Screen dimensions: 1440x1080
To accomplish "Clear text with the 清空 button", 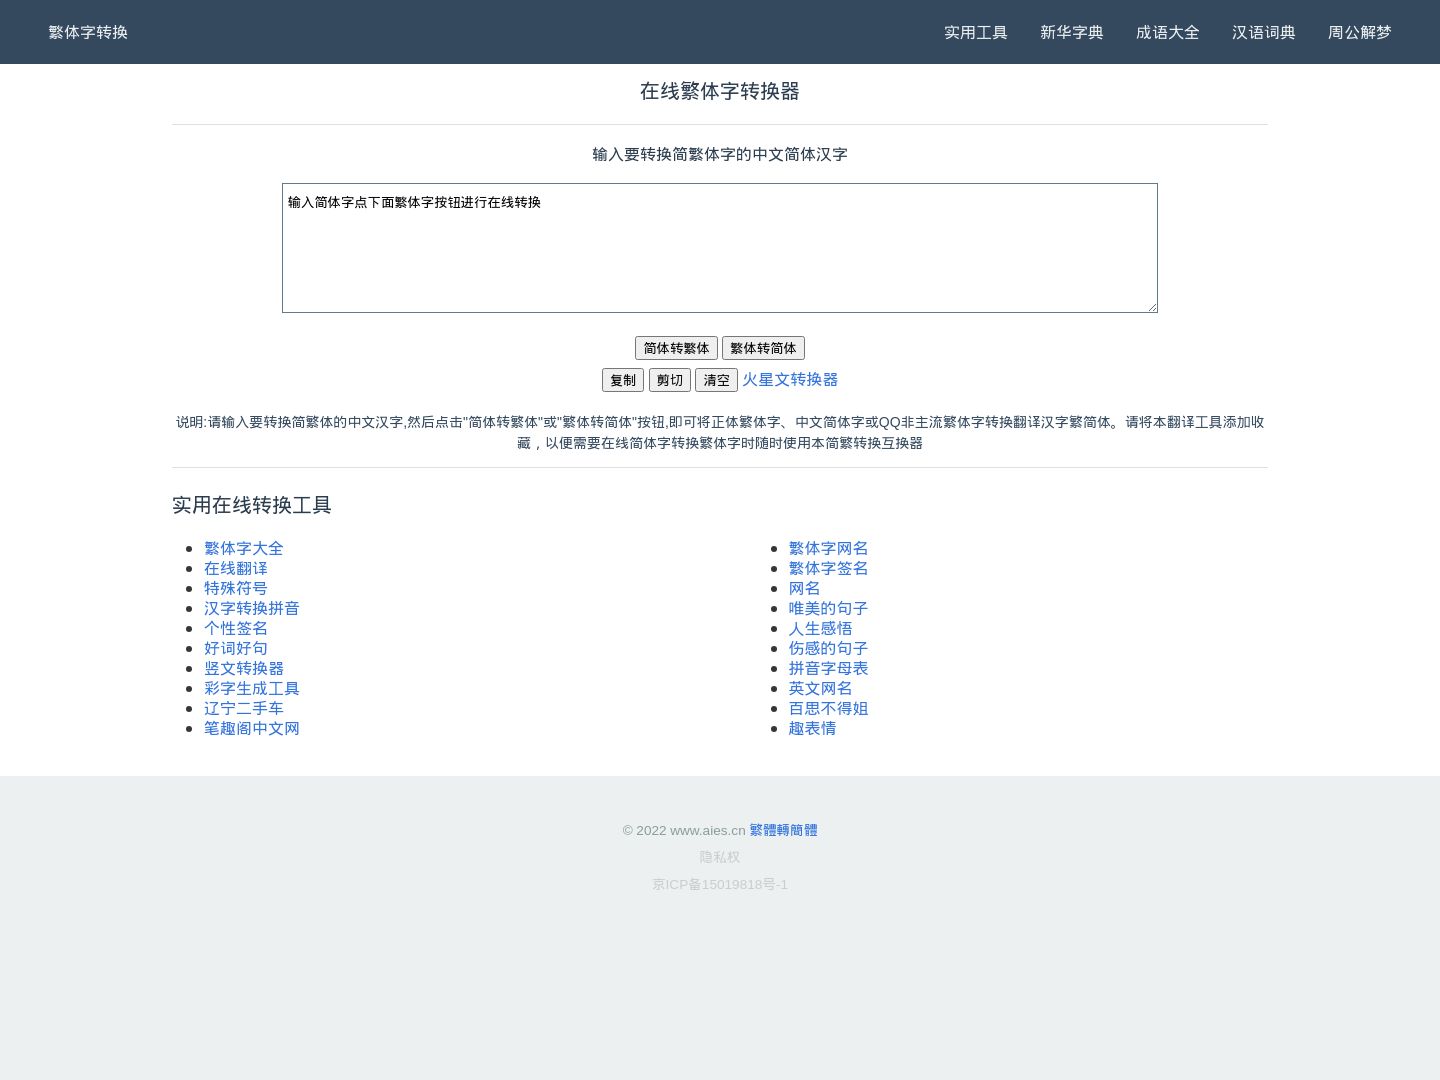I will 716,380.
